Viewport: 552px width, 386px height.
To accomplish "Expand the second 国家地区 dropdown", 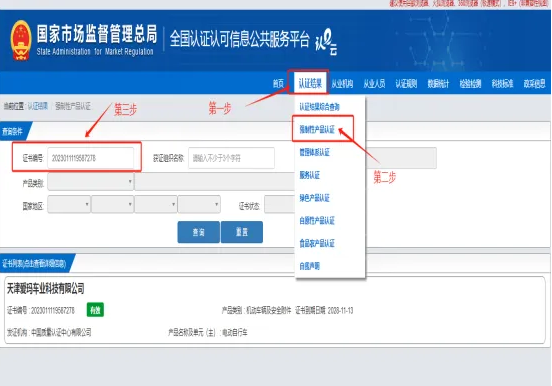I will pyautogui.click(x=112, y=205).
